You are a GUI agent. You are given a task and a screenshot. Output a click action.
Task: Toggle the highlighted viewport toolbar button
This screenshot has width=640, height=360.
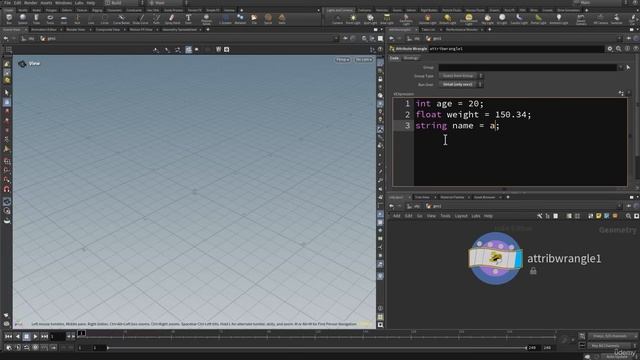(x=189, y=49)
